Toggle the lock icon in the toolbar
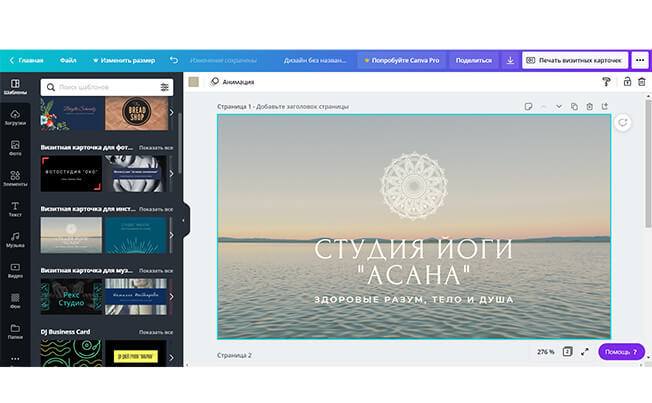652x403 pixels. 626,82
